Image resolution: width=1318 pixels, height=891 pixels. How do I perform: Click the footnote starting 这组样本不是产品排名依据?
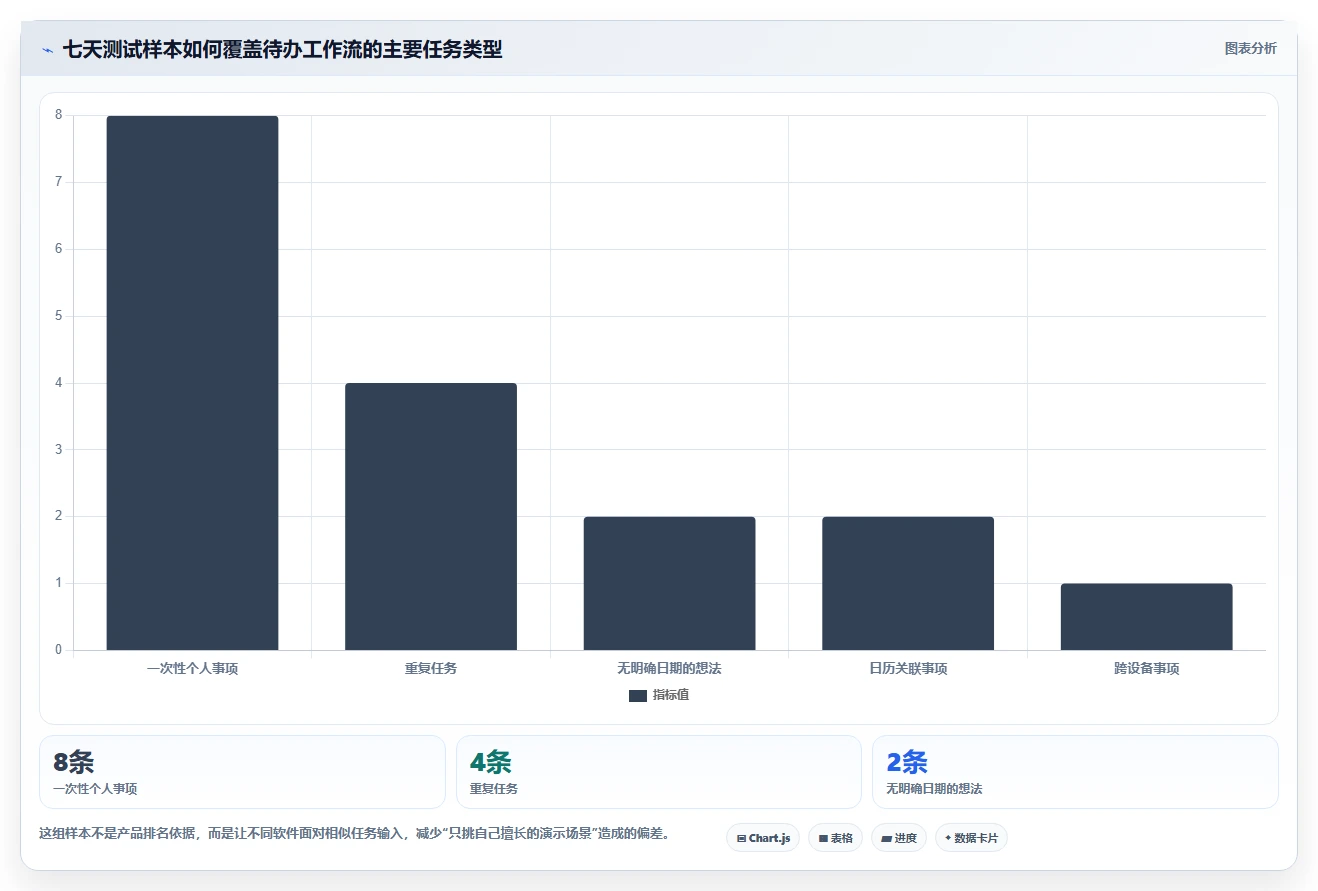click(354, 833)
